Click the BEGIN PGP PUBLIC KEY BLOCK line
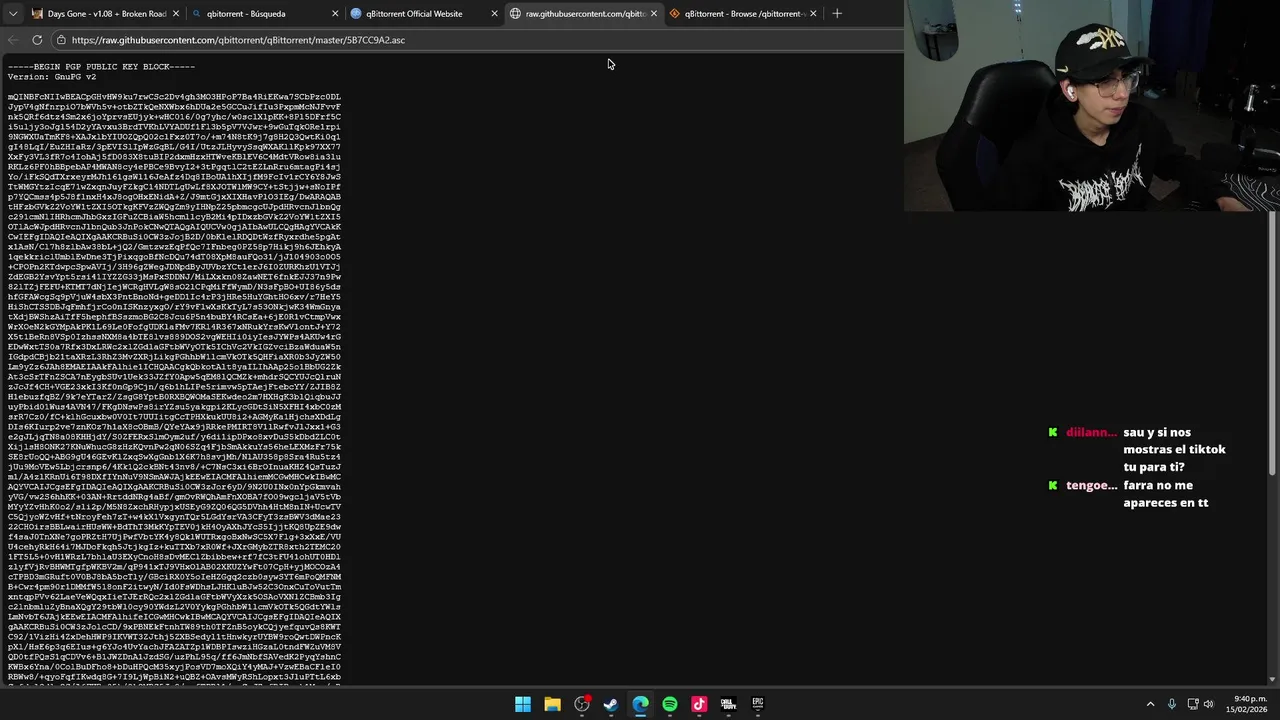This screenshot has height=720, width=1280. (101, 67)
